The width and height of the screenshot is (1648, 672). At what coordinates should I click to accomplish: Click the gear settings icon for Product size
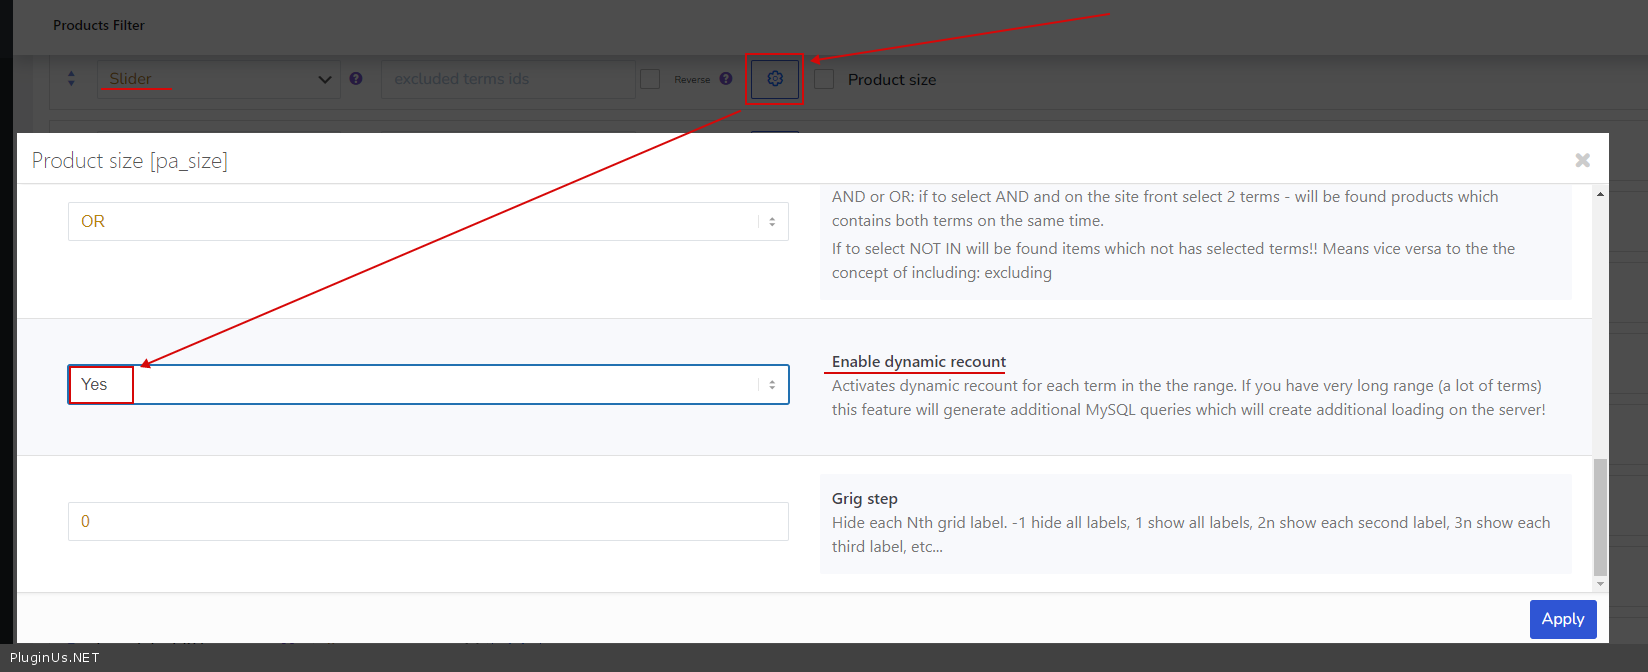point(775,79)
